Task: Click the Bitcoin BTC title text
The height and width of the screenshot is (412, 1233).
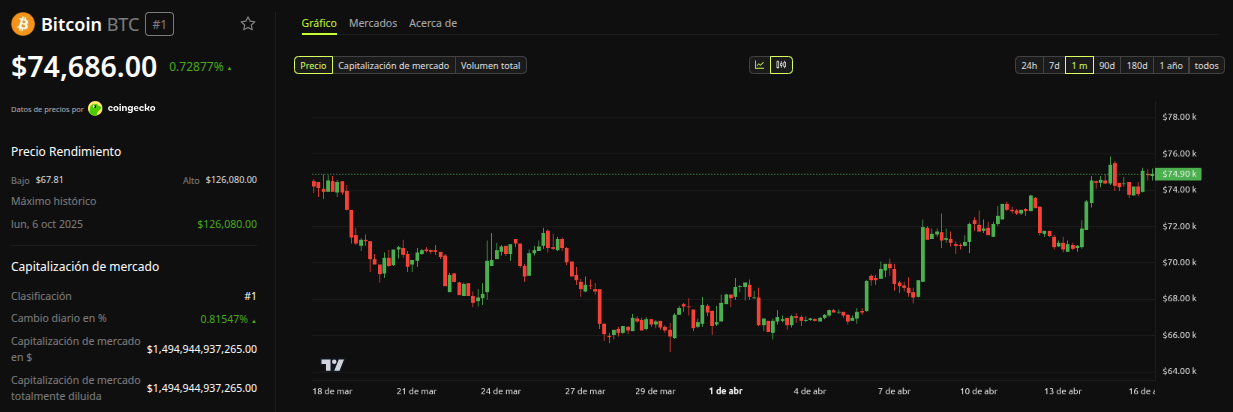Action: click(x=90, y=24)
